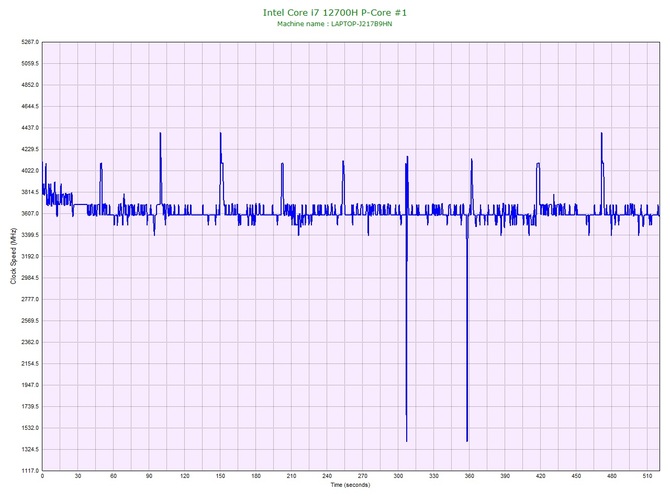Select the 1117.0 y-axis value

[30, 471]
